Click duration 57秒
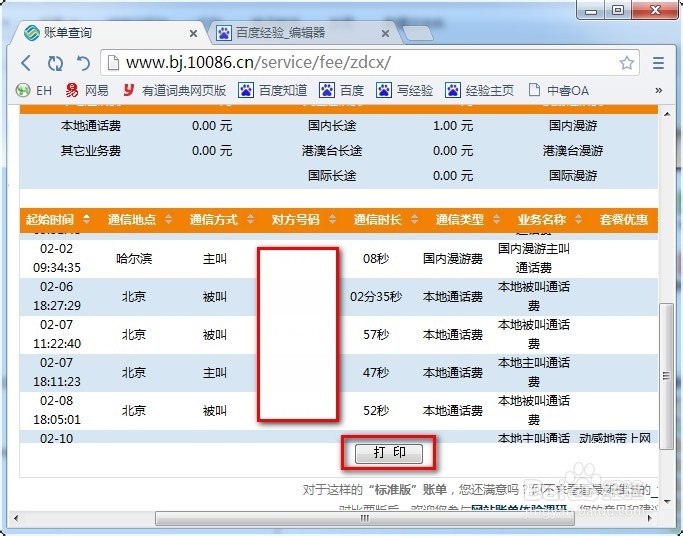 [376, 334]
